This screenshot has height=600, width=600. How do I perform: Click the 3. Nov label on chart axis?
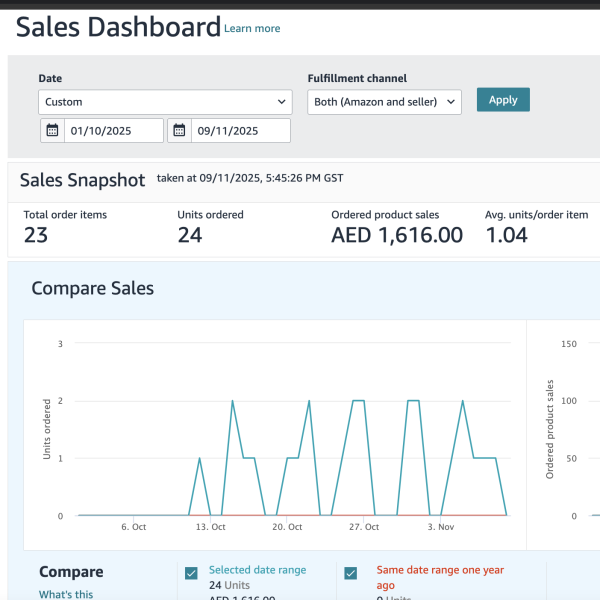pos(441,527)
